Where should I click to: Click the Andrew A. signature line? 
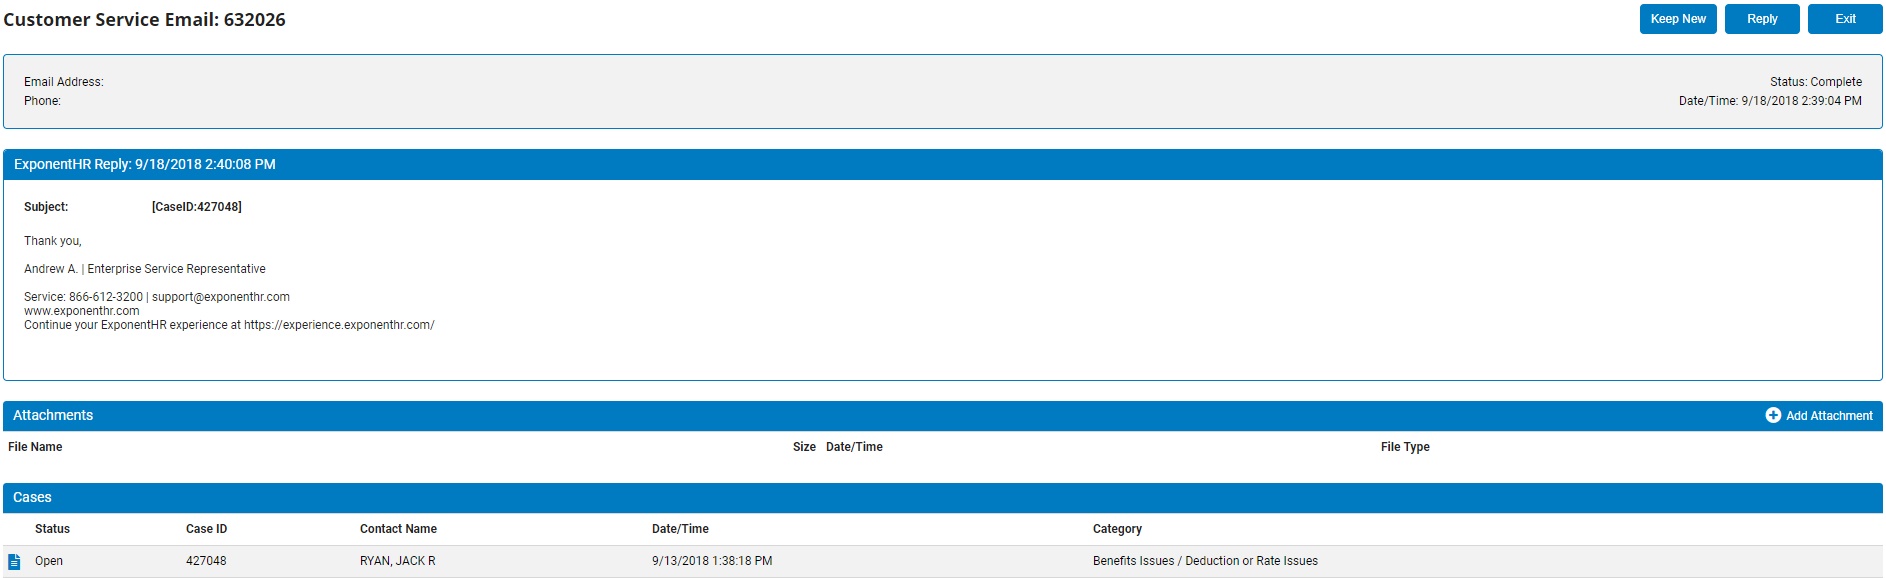145,269
